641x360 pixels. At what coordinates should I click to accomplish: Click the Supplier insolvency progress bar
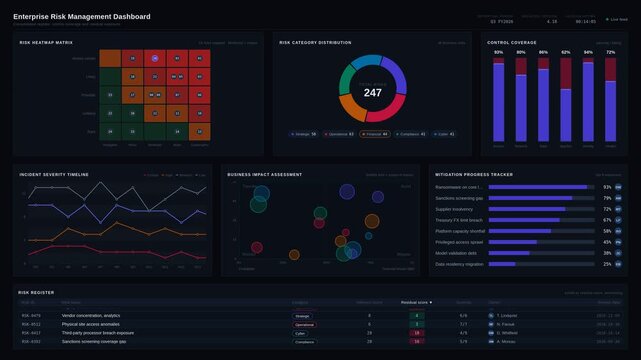pos(541,209)
